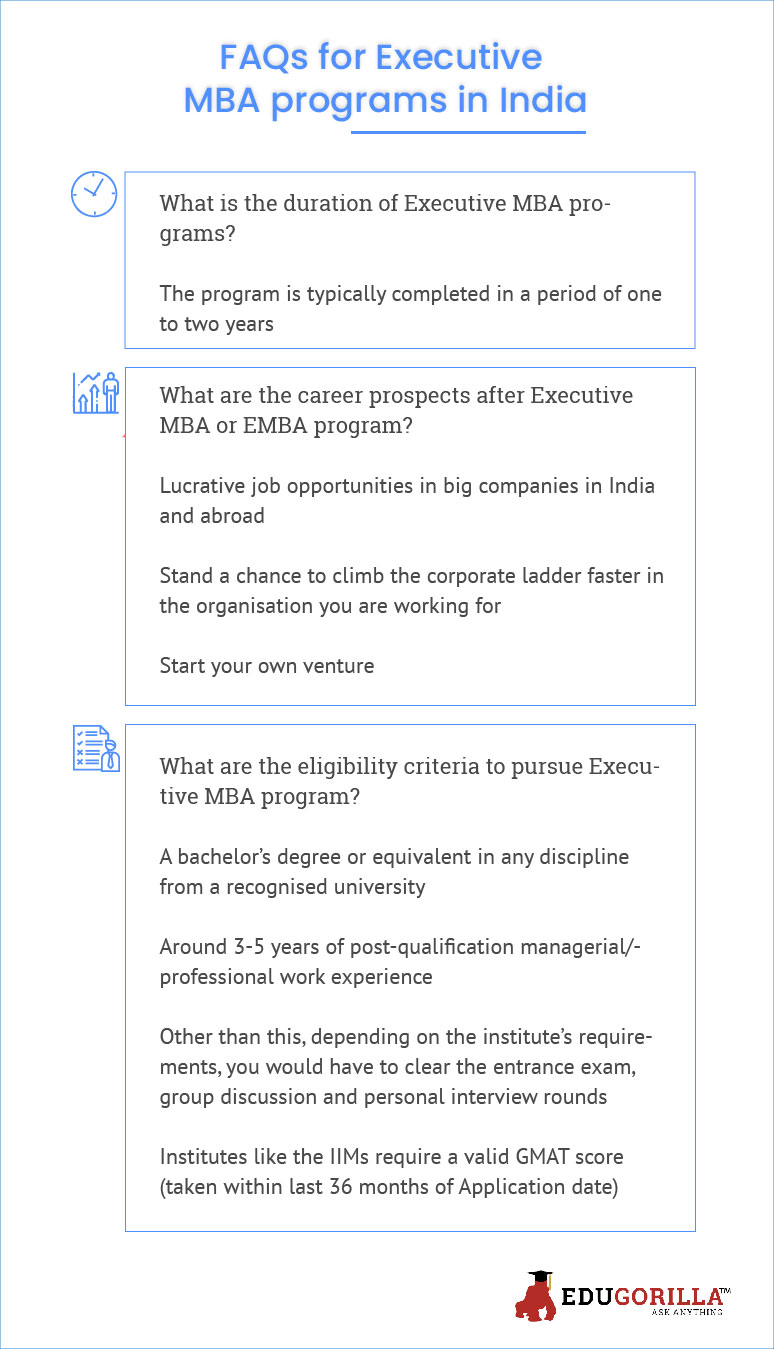
Task: Click the eligibility checklist icon
Action: point(96,749)
